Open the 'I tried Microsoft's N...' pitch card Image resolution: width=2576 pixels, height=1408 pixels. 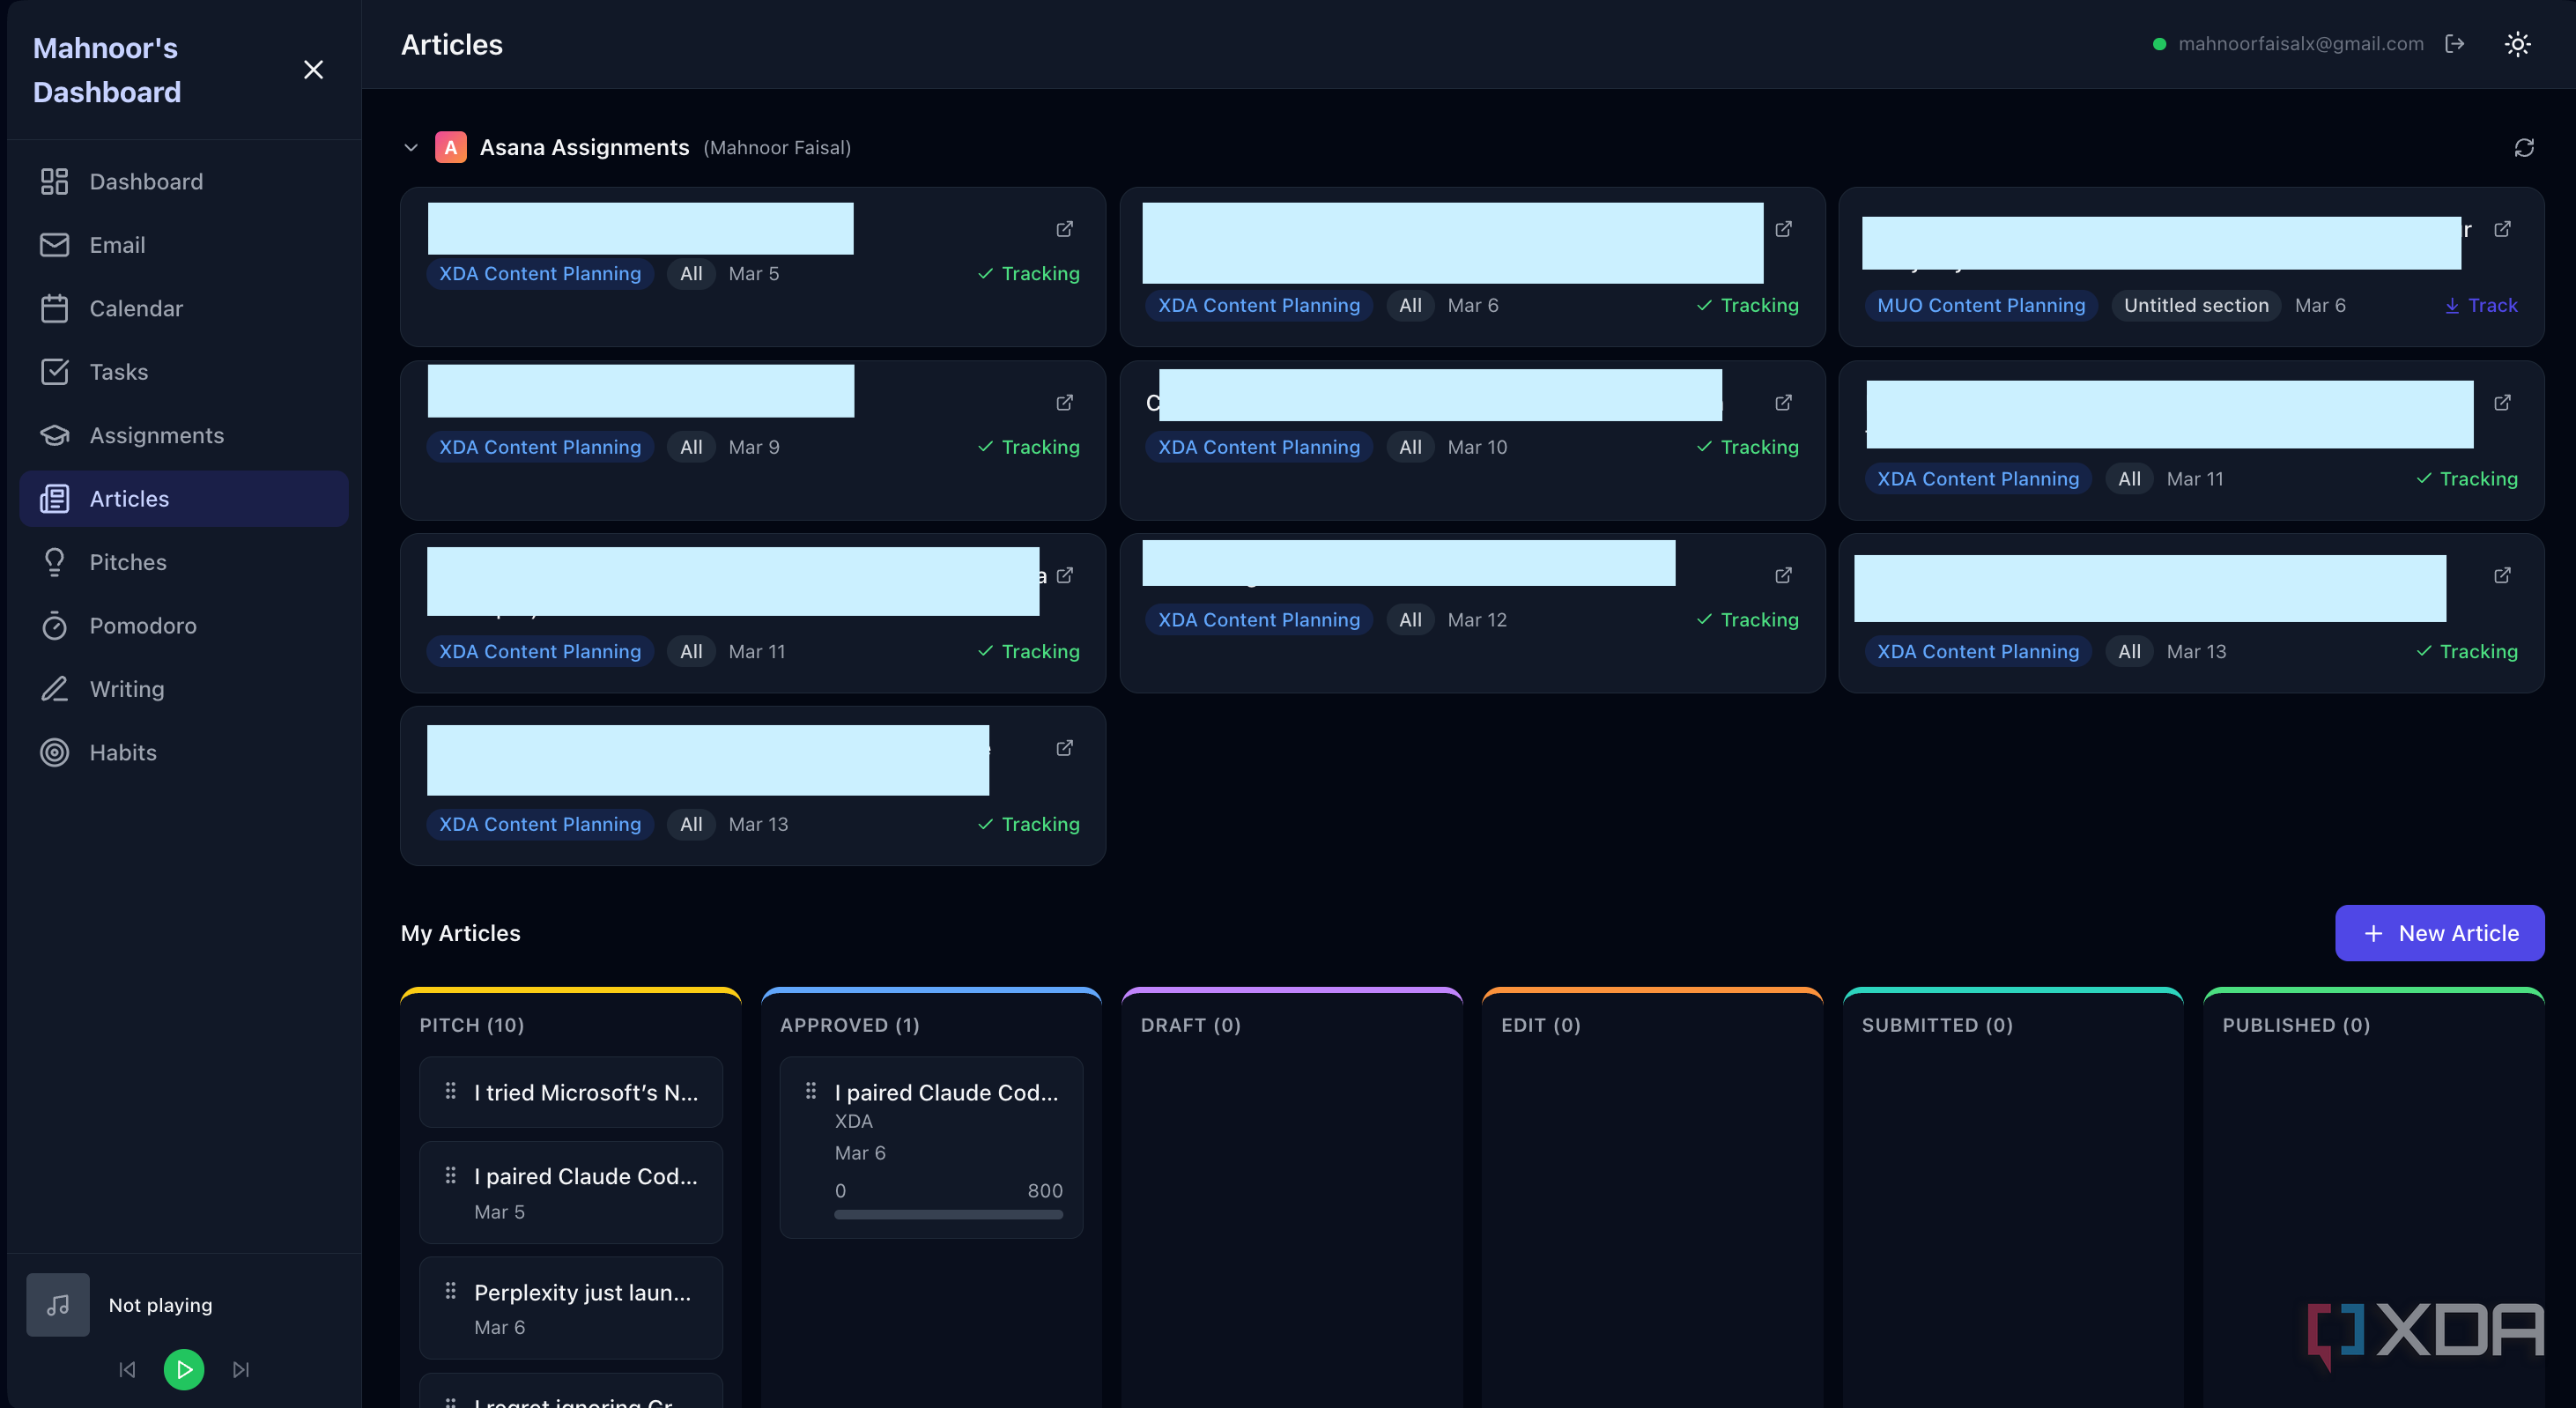[x=570, y=1092]
